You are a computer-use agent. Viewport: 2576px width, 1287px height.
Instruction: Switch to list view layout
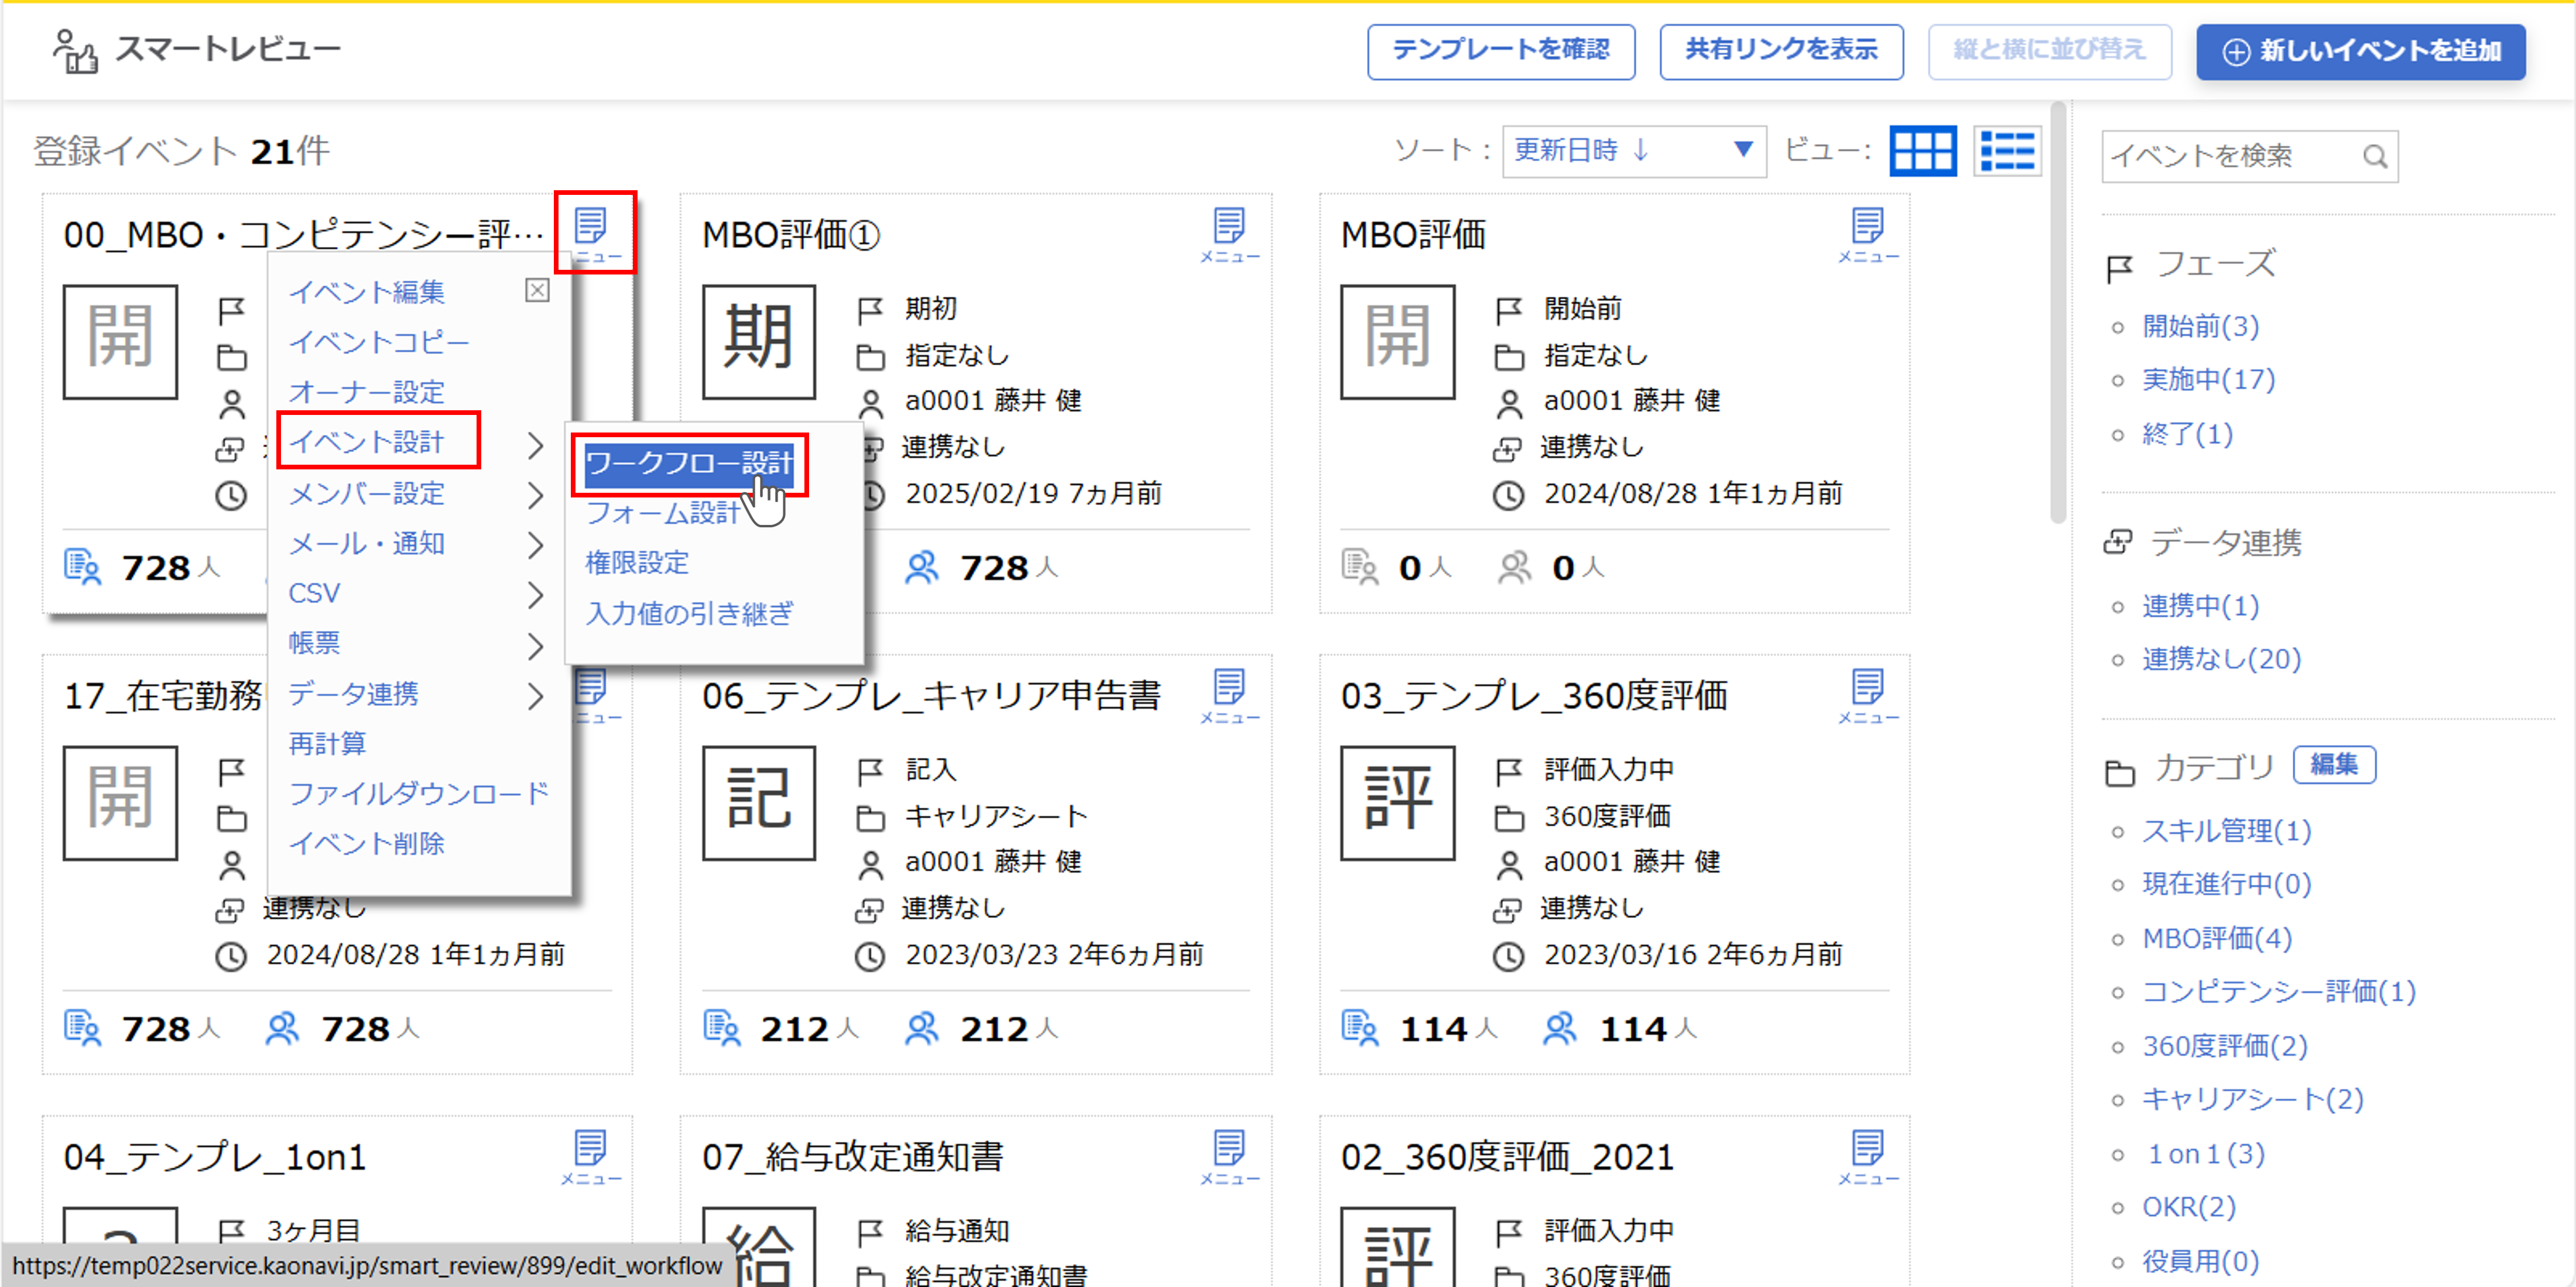coord(2007,150)
